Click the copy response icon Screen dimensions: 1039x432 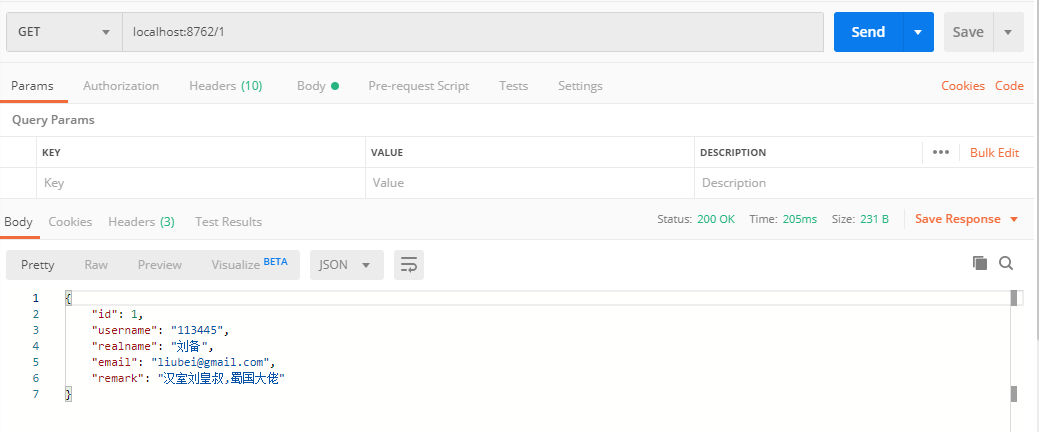coord(980,263)
